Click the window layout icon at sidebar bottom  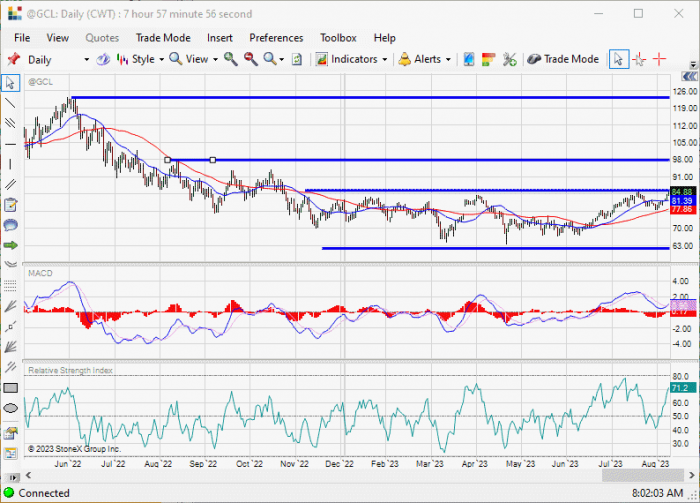click(x=10, y=453)
